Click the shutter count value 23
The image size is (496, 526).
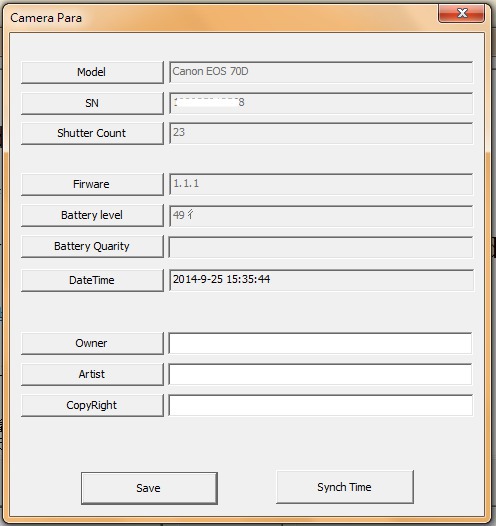pyautogui.click(x=321, y=134)
